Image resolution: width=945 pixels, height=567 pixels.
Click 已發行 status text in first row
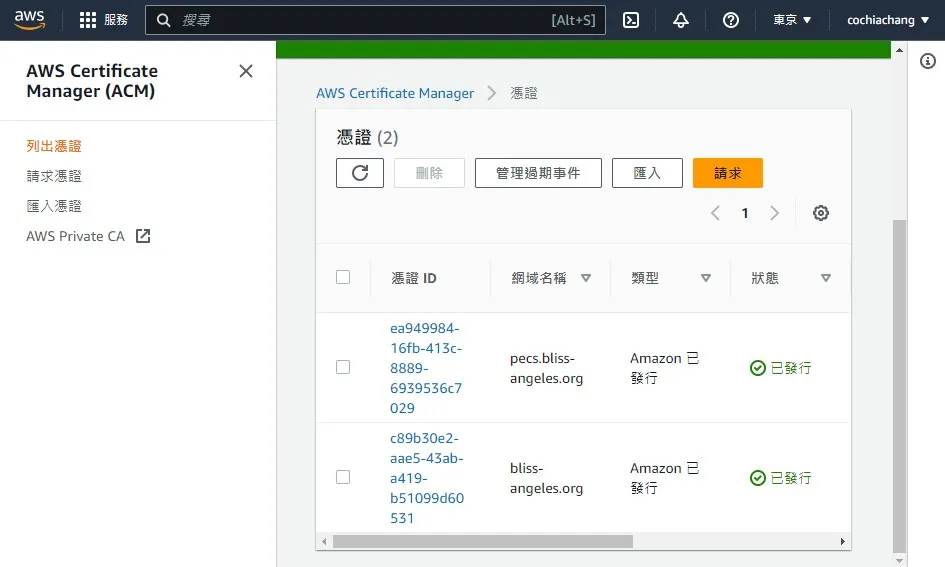click(x=791, y=368)
